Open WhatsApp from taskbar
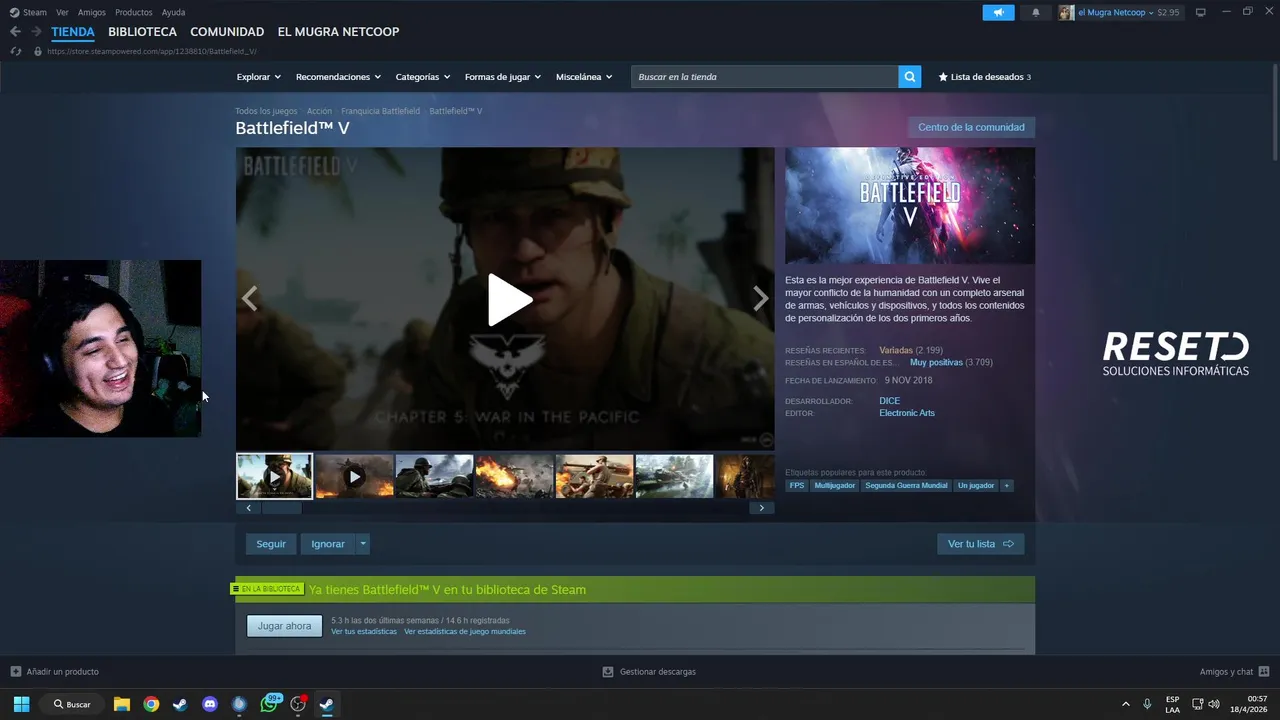The height and width of the screenshot is (720, 1280). [269, 704]
